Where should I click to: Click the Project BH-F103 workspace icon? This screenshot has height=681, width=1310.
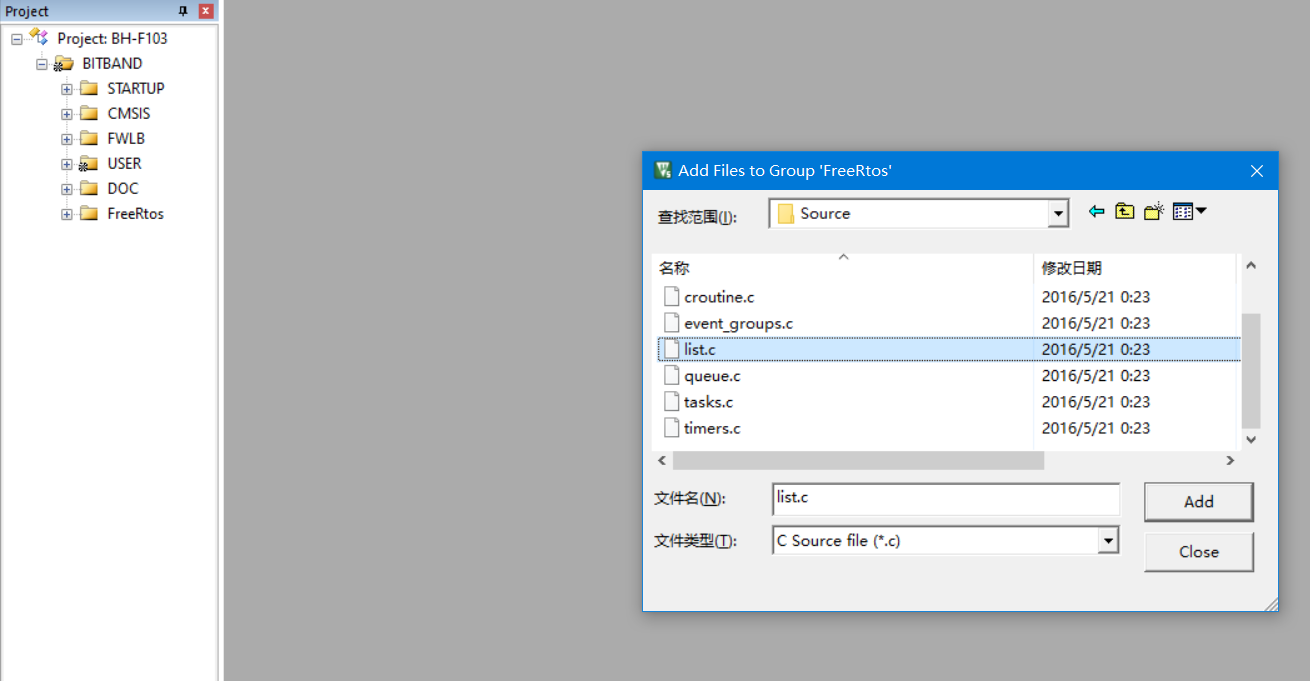coord(39,37)
